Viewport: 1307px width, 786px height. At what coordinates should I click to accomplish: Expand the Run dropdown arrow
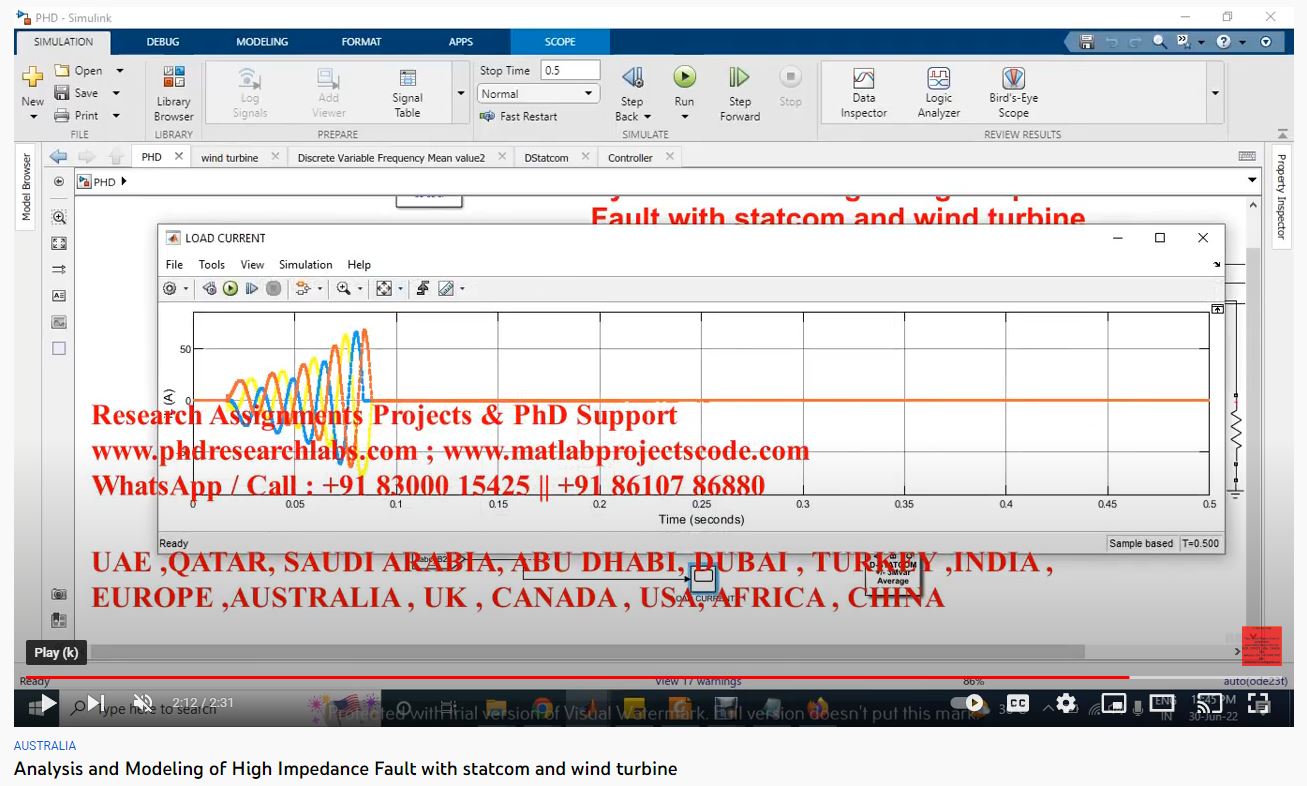tap(684, 117)
